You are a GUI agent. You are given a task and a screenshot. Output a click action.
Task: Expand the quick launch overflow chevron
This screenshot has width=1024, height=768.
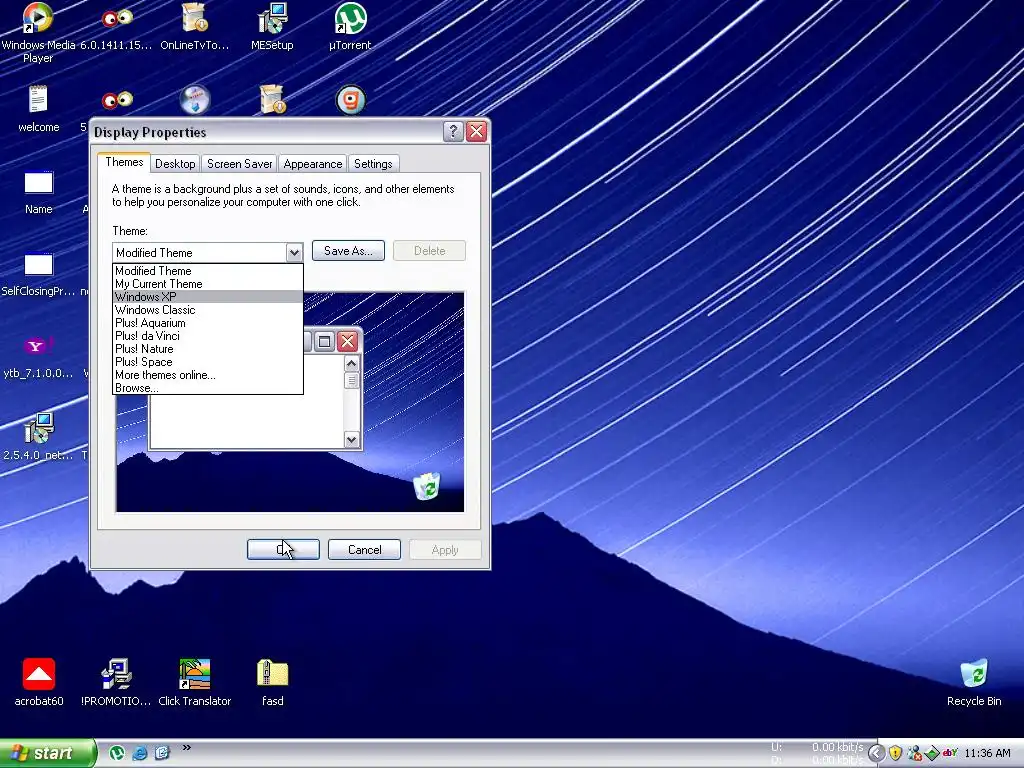[187, 748]
